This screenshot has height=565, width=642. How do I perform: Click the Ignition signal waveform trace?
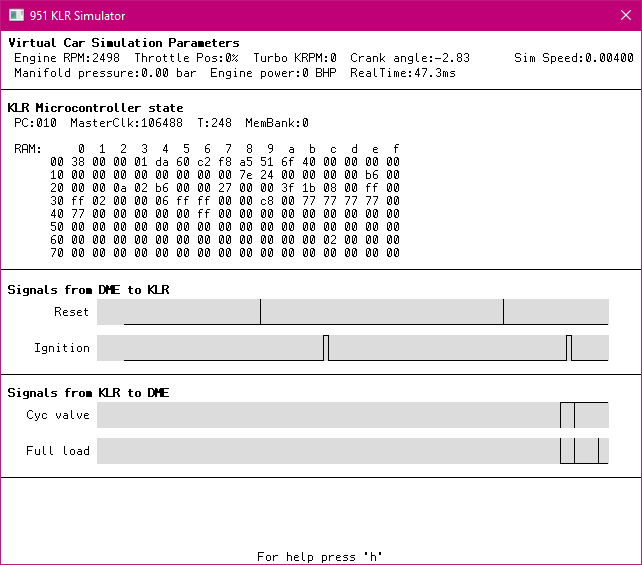coord(353,348)
